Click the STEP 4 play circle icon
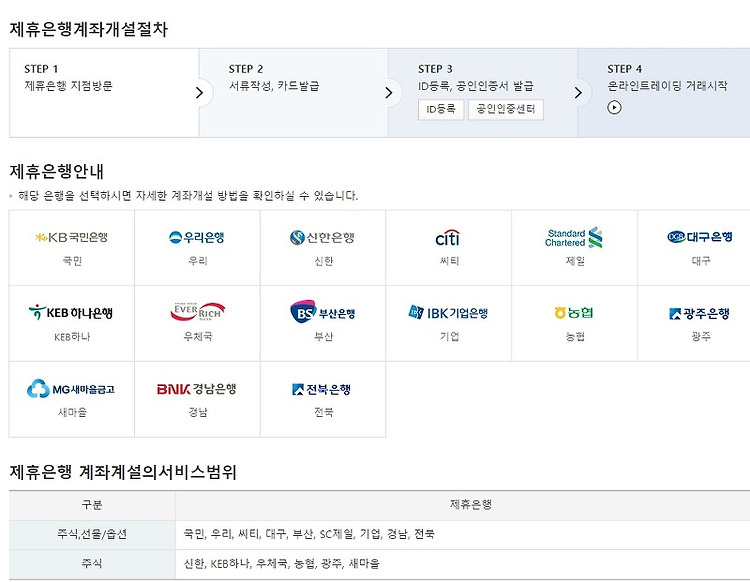 point(614,108)
